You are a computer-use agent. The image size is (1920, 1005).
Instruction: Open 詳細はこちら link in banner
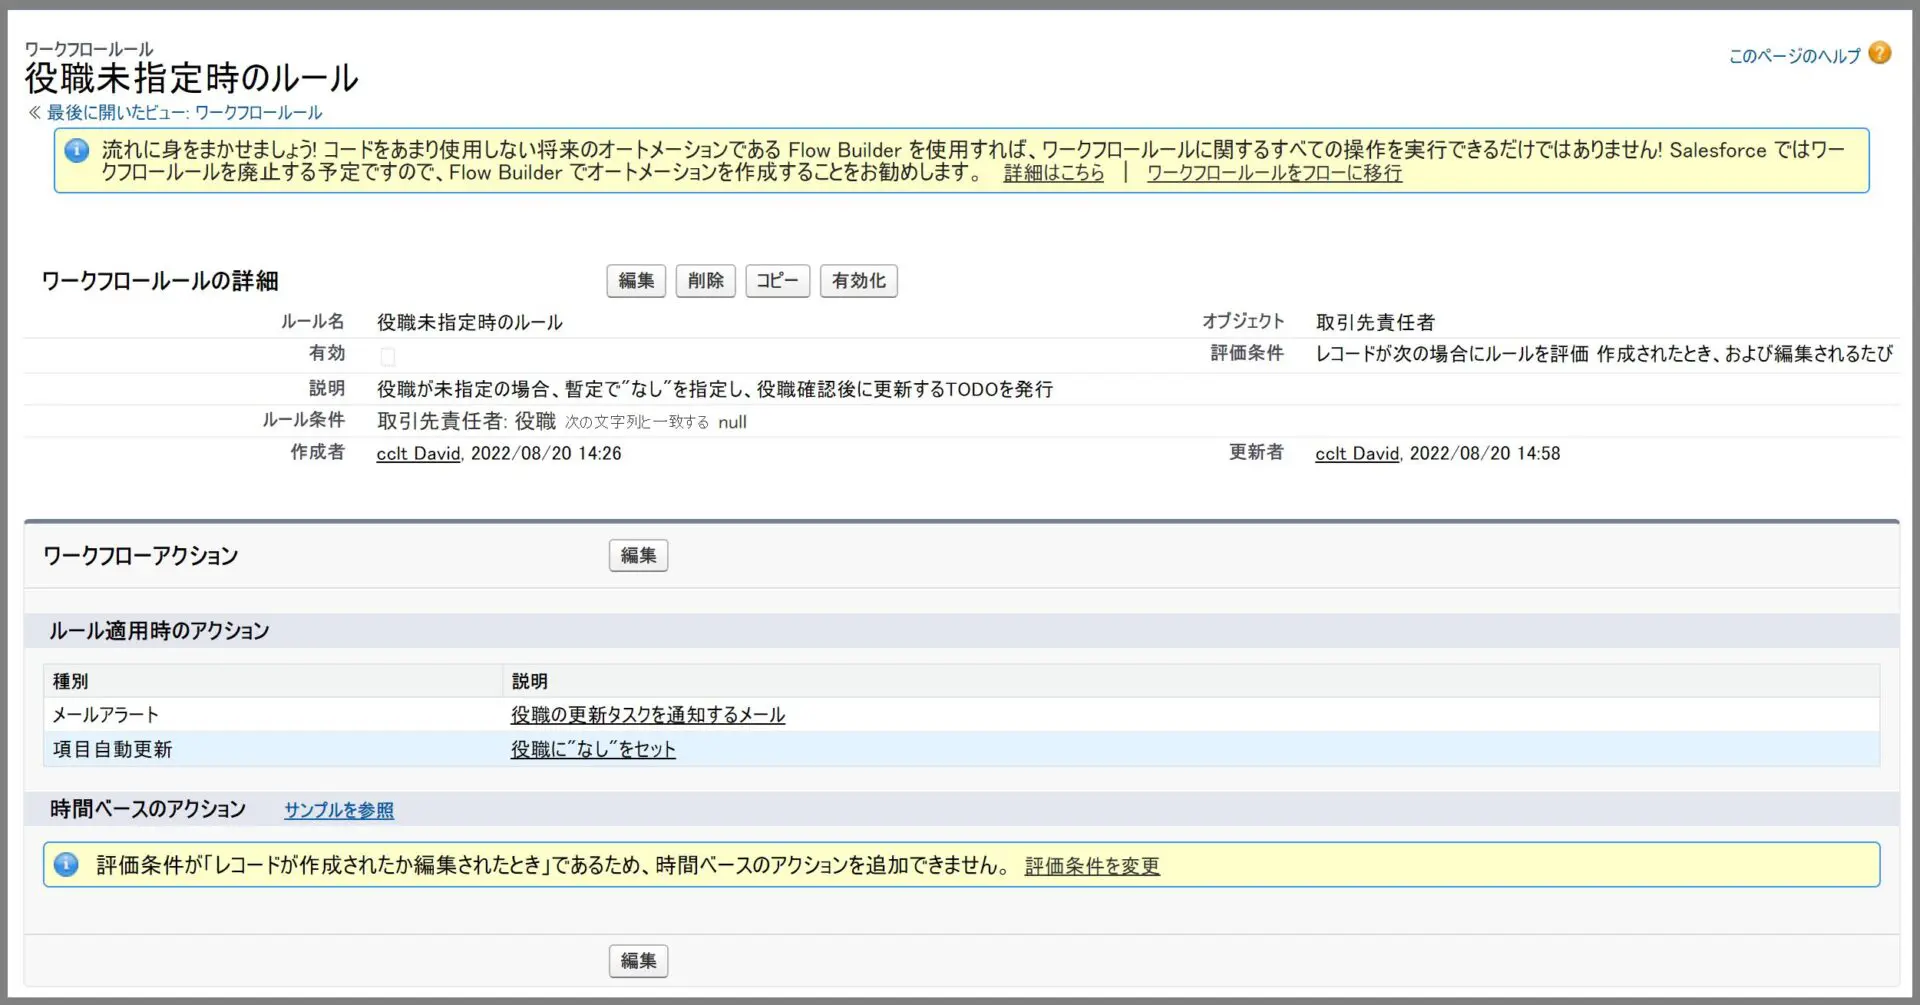tap(1053, 173)
